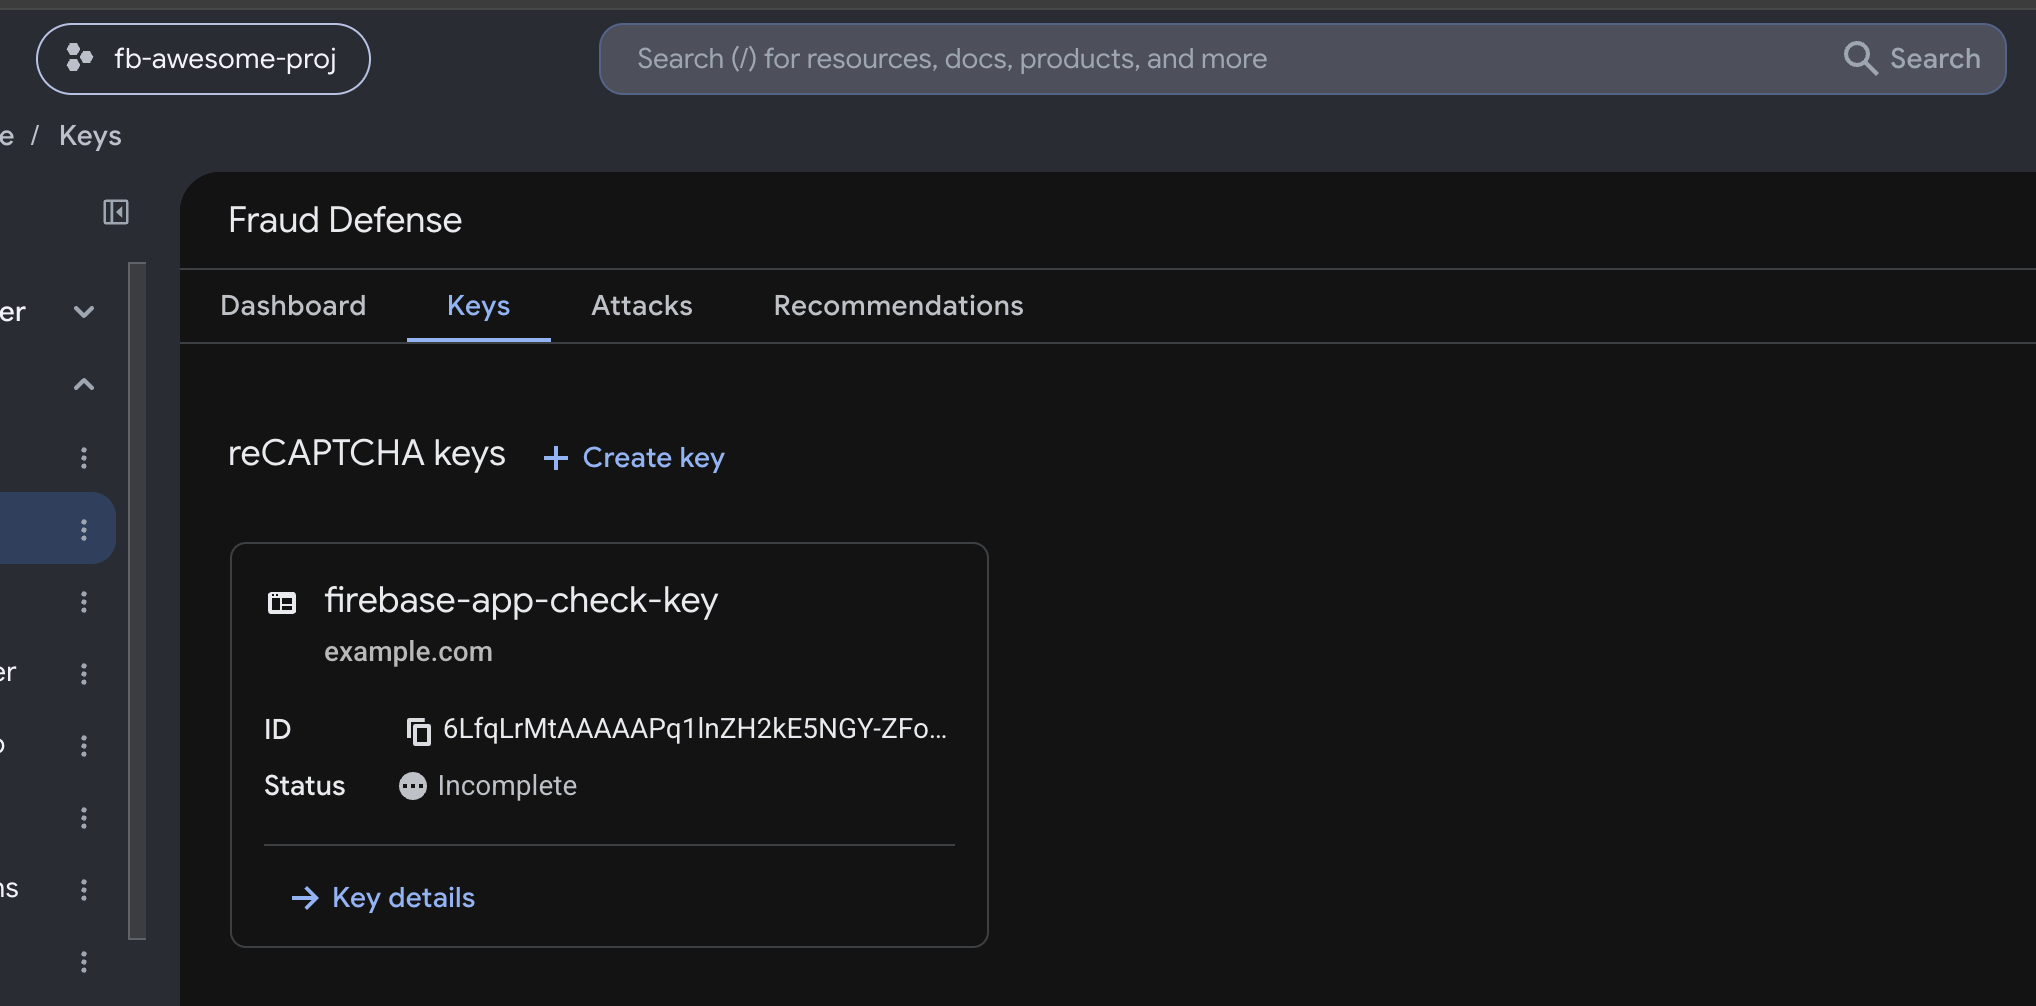Viewport: 2036px width, 1006px height.
Task: Click the Search button label
Action: tap(1935, 58)
